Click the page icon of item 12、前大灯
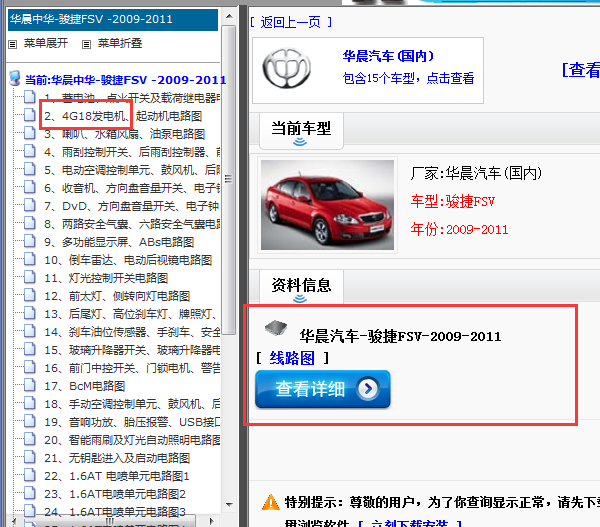 coord(30,295)
